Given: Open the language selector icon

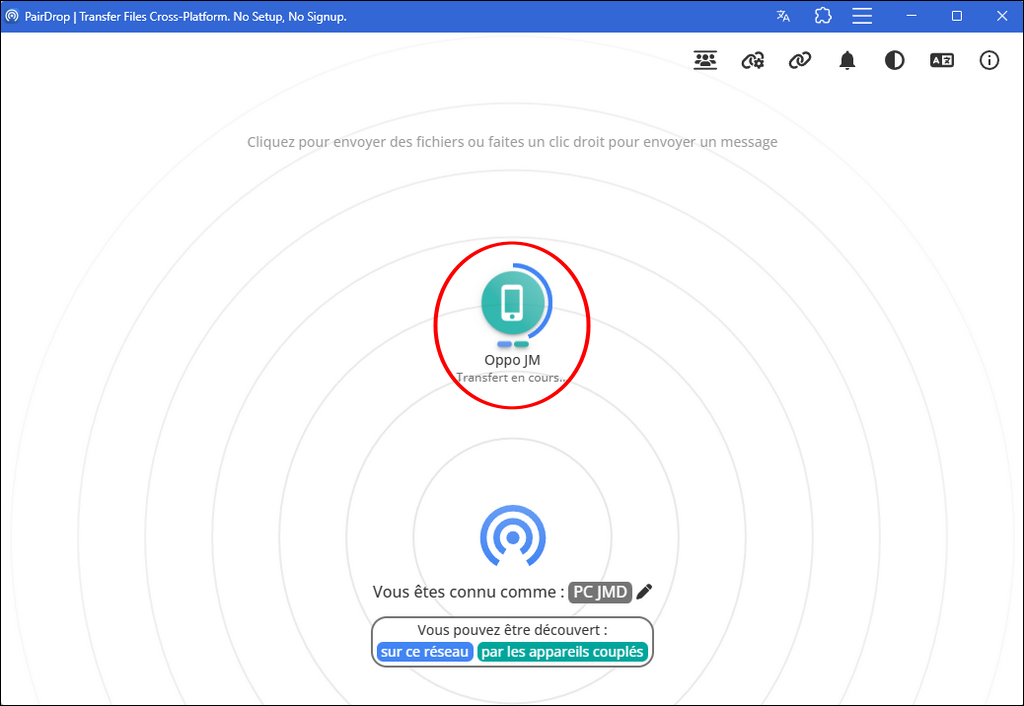Looking at the screenshot, I should (x=942, y=61).
